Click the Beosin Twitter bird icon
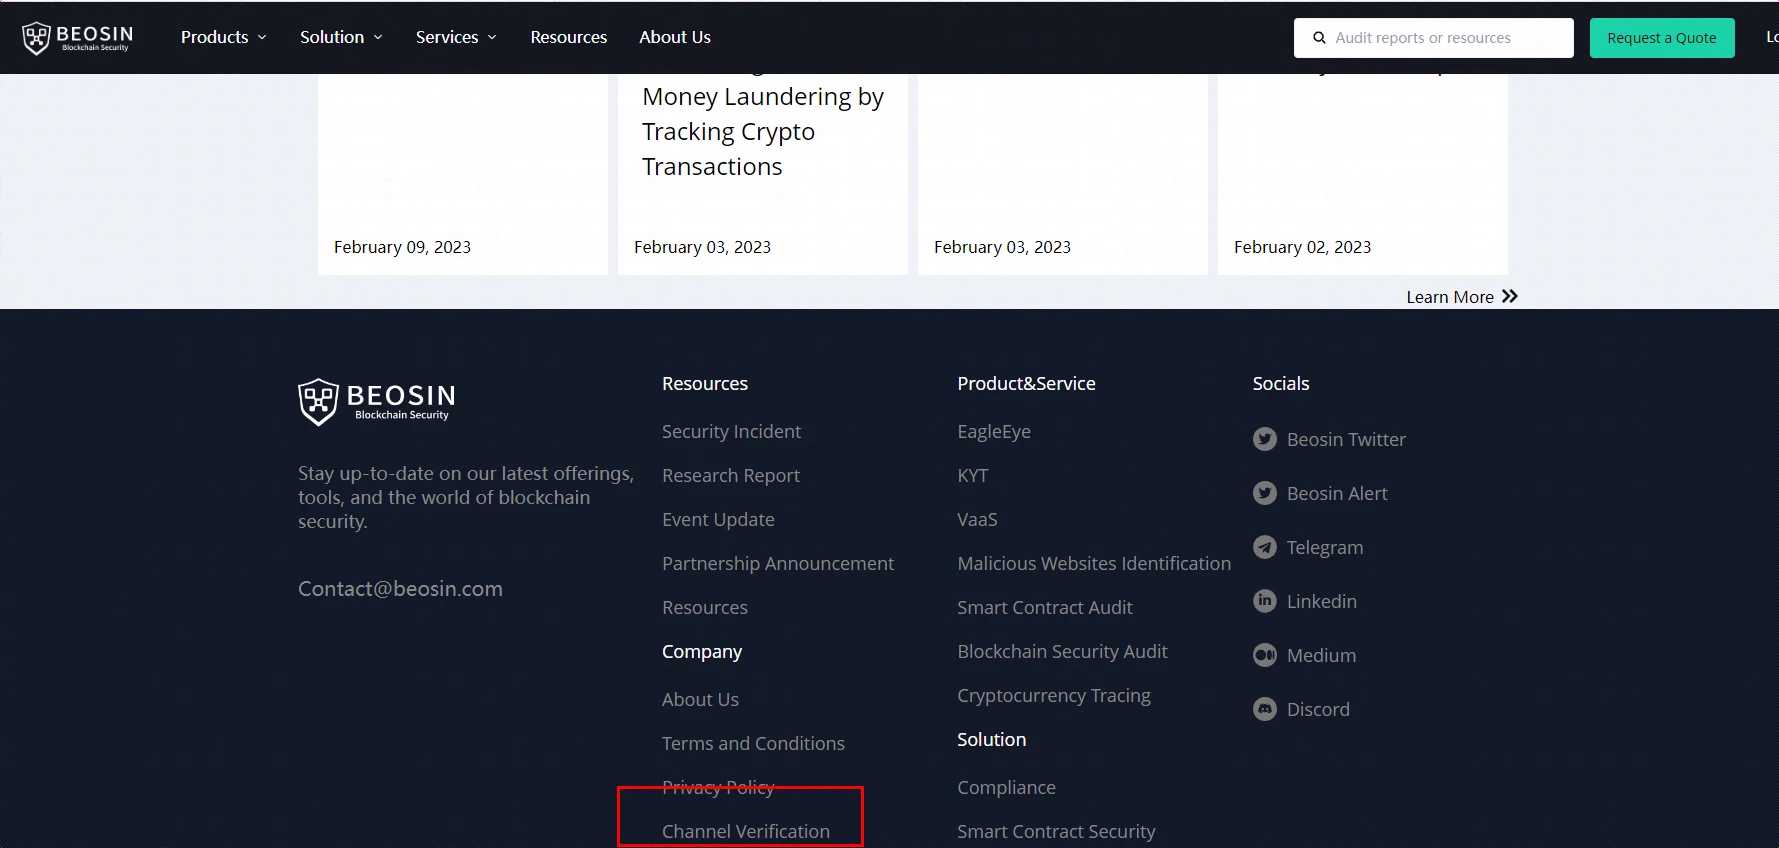1779x848 pixels. coord(1265,439)
